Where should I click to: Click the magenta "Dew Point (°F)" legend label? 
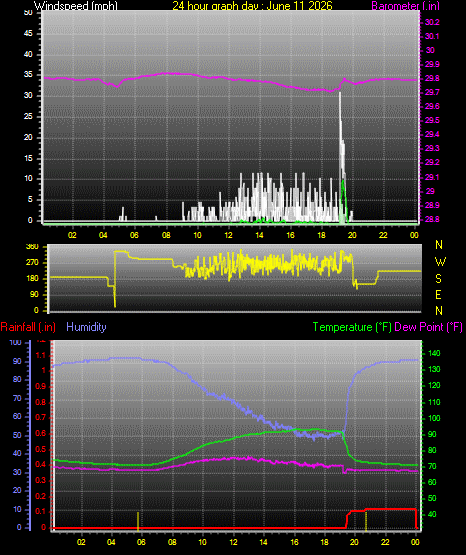coord(428,327)
